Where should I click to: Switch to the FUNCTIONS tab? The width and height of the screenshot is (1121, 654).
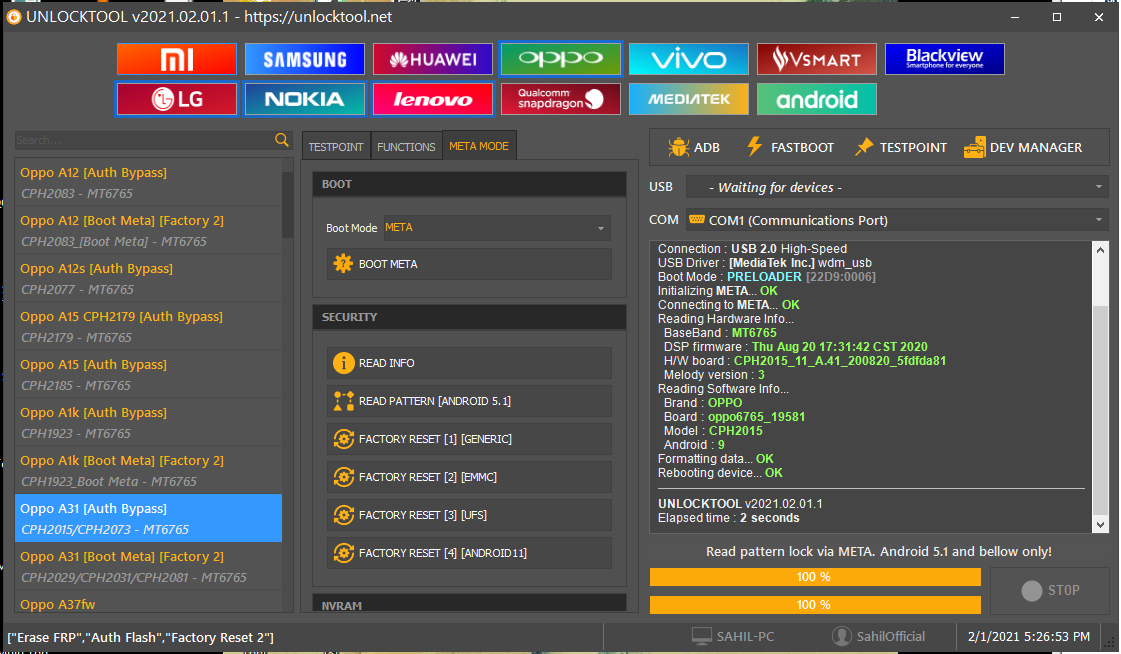tap(406, 147)
